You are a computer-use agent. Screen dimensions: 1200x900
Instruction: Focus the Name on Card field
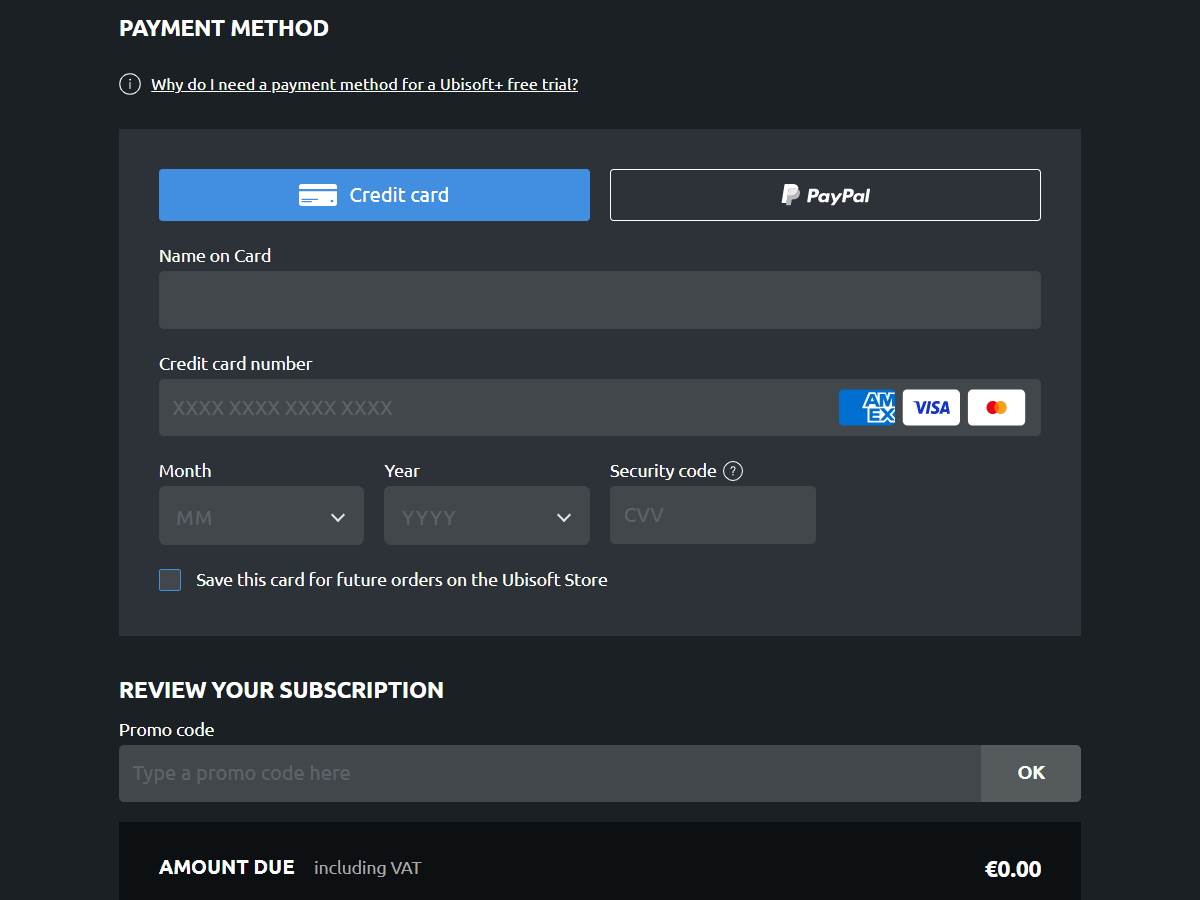[599, 300]
